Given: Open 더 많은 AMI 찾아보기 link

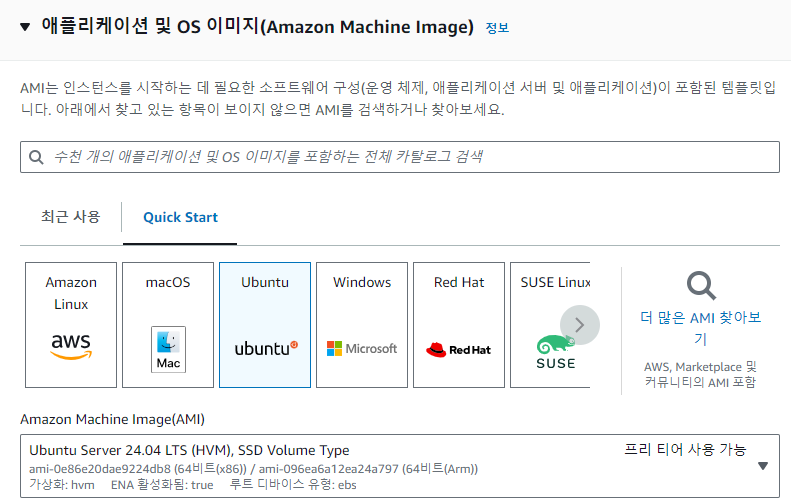Looking at the screenshot, I should point(700,328).
